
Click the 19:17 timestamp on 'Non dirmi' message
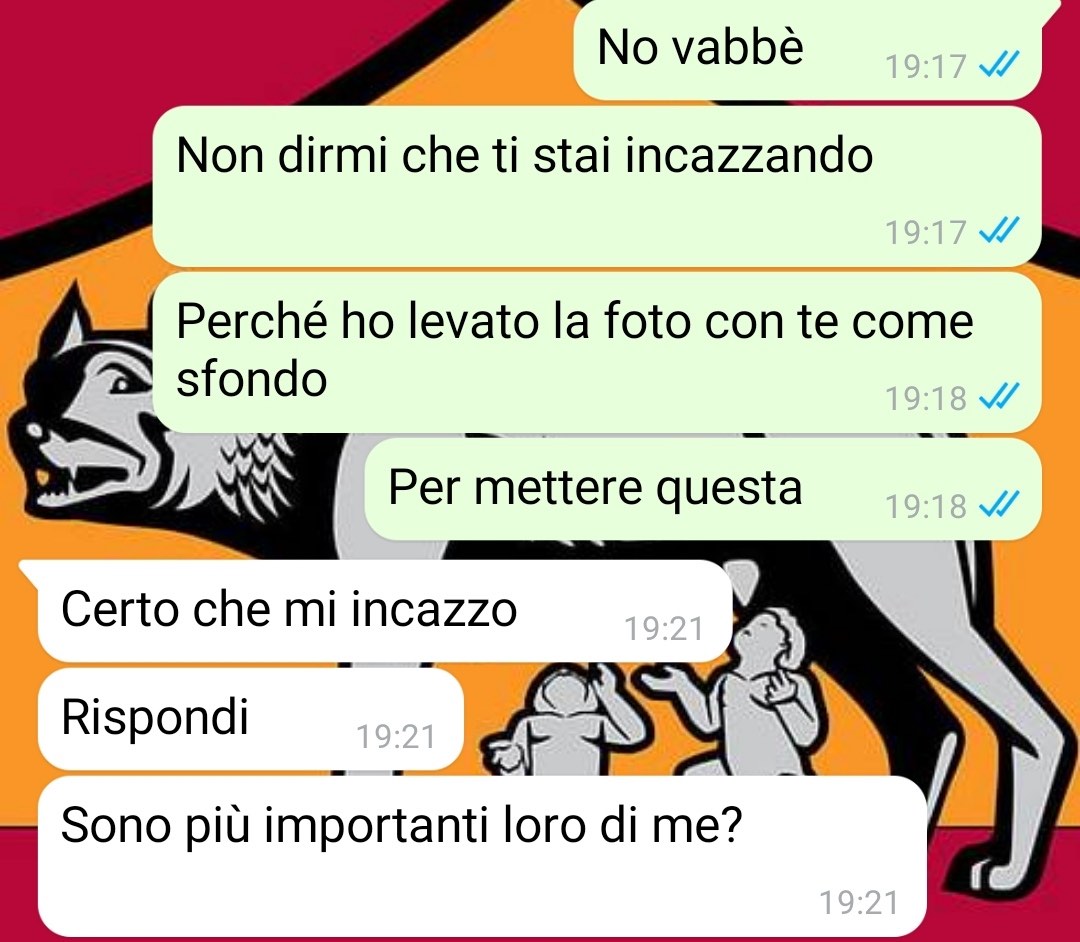(x=926, y=232)
